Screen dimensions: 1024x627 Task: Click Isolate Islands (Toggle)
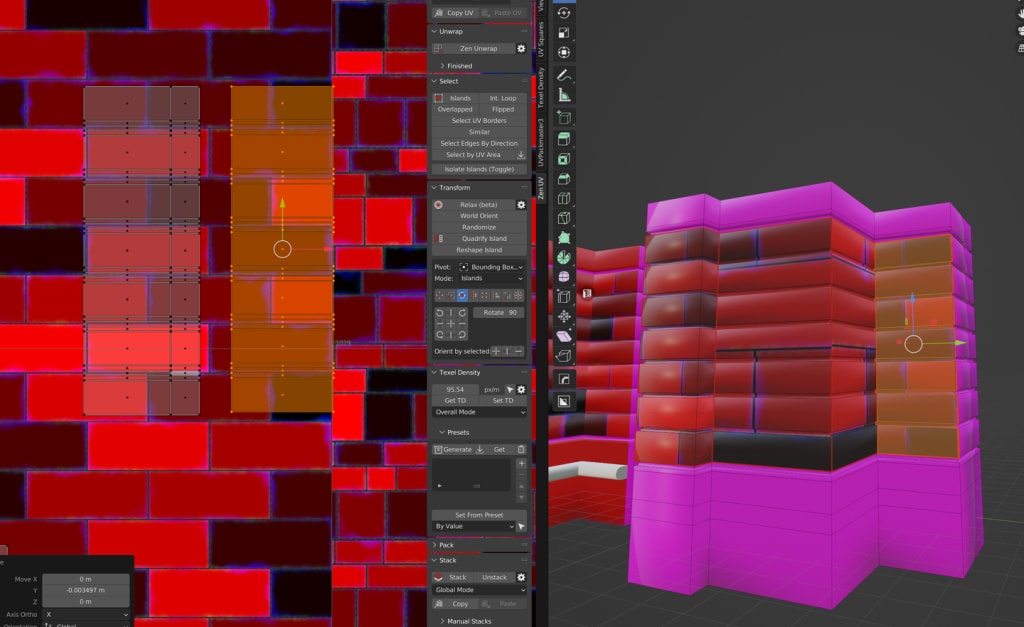(479, 169)
